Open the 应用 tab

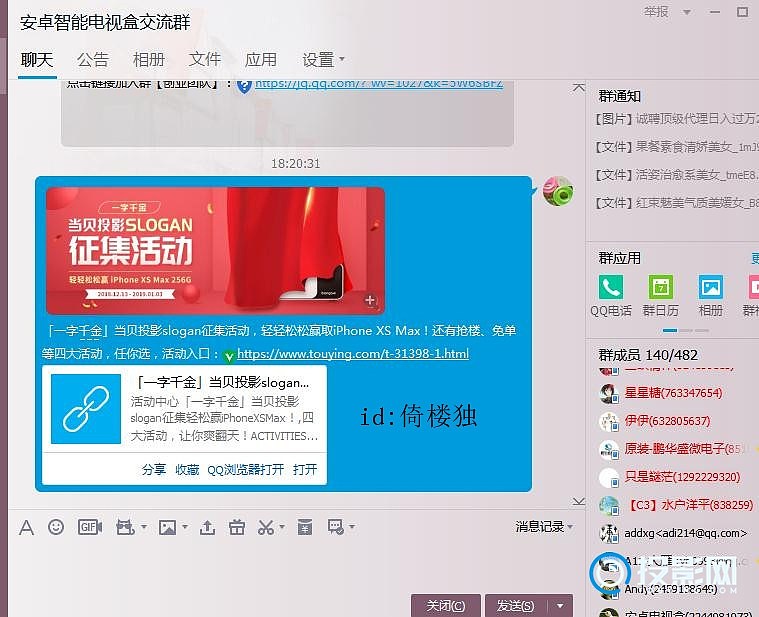[261, 60]
